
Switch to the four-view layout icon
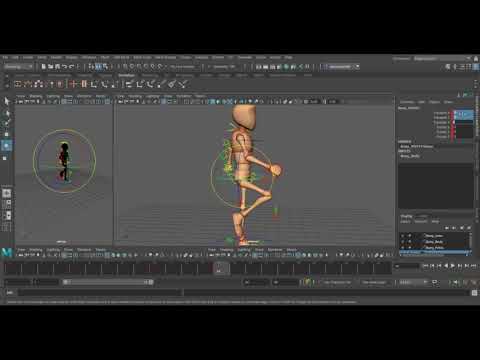pos(7,204)
